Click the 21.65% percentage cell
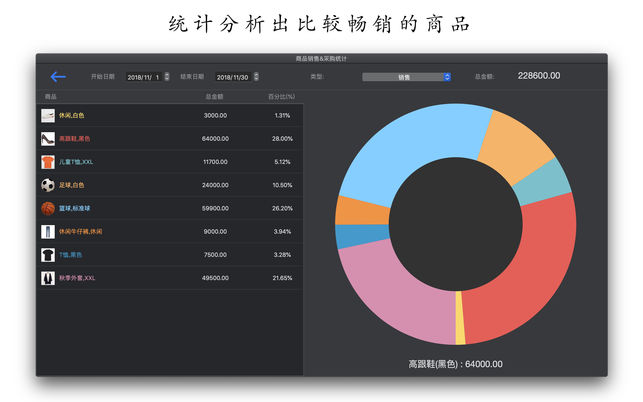Image resolution: width=643 pixels, height=402 pixels. click(282, 278)
